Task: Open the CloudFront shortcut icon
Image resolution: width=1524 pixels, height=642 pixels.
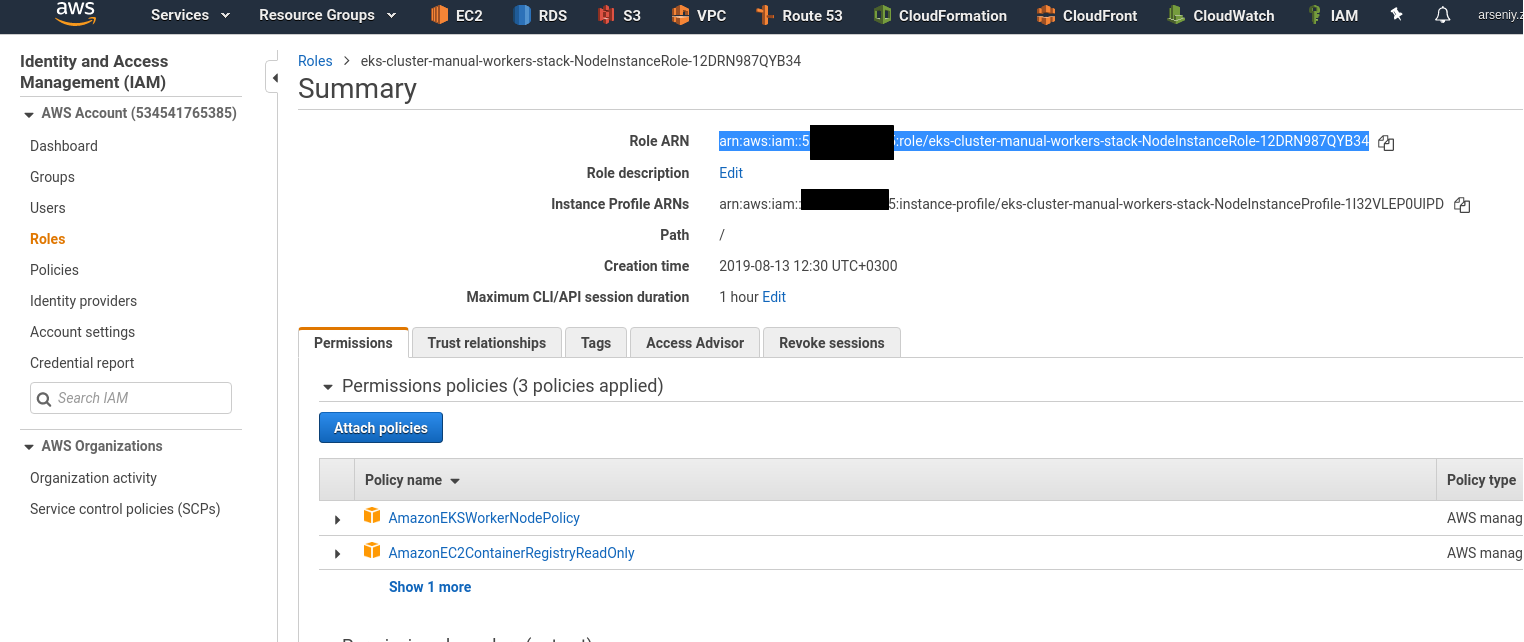Action: [x=1046, y=15]
